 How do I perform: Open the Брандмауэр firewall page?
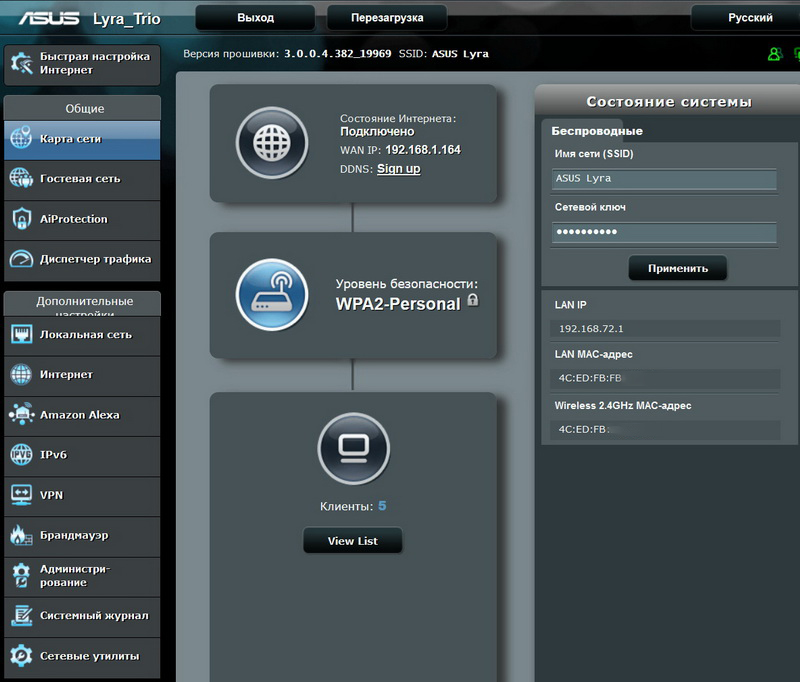(x=81, y=536)
